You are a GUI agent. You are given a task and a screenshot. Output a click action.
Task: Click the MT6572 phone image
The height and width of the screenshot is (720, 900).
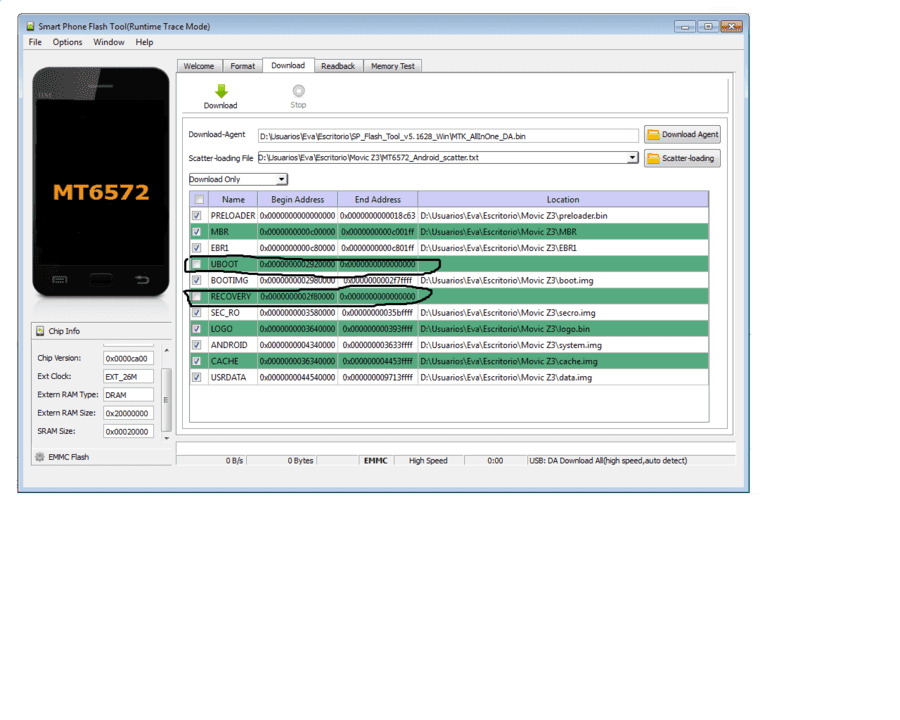(x=101, y=183)
